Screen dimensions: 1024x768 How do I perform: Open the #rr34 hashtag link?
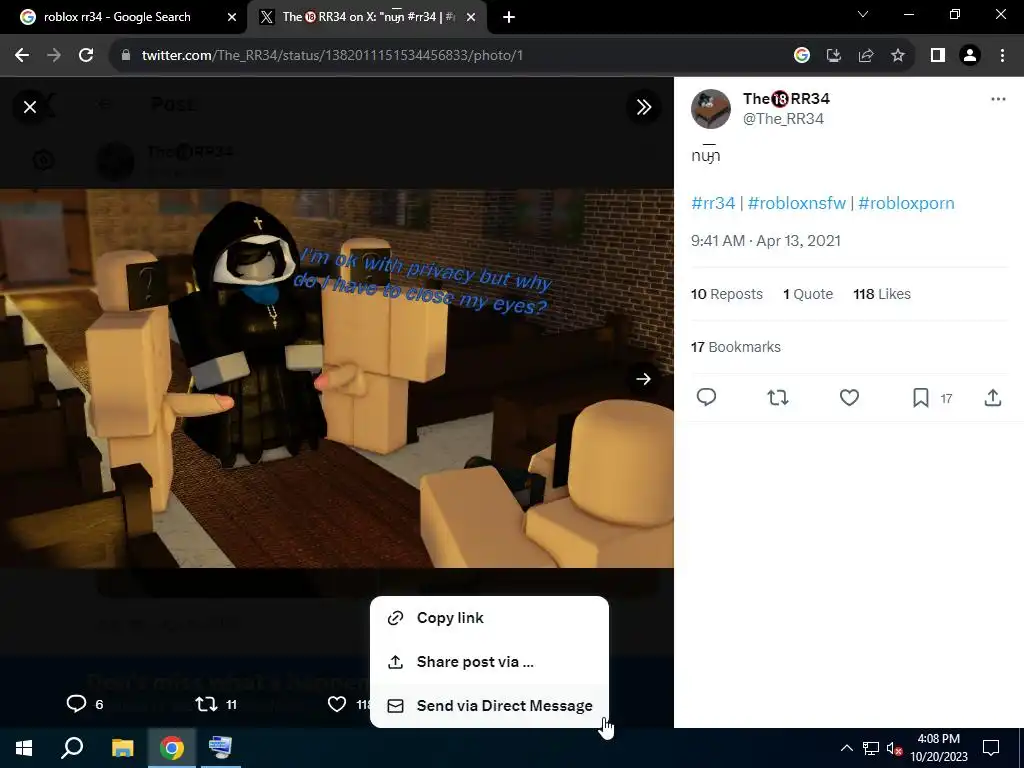pos(713,203)
